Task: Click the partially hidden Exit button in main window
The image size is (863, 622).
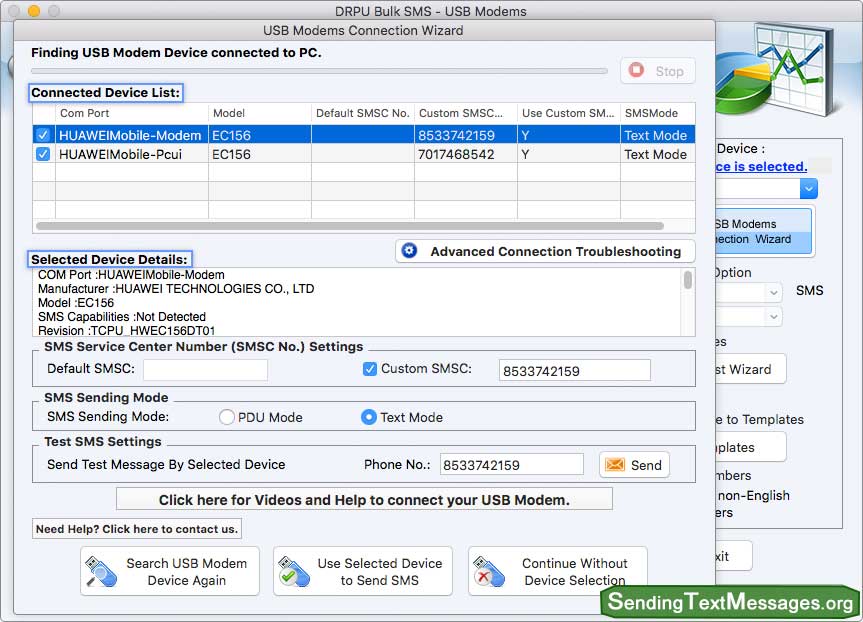Action: point(734,556)
